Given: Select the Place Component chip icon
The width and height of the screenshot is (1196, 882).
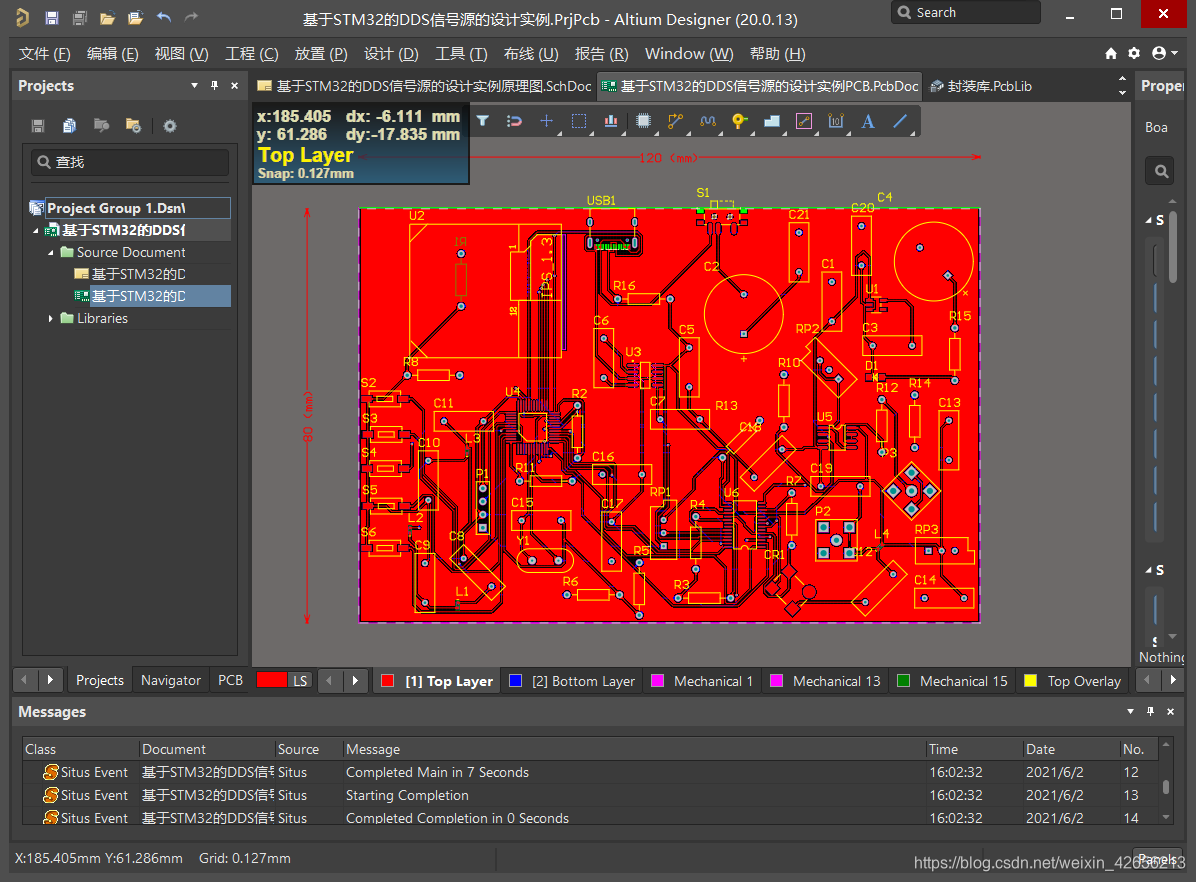Looking at the screenshot, I should [x=643, y=121].
